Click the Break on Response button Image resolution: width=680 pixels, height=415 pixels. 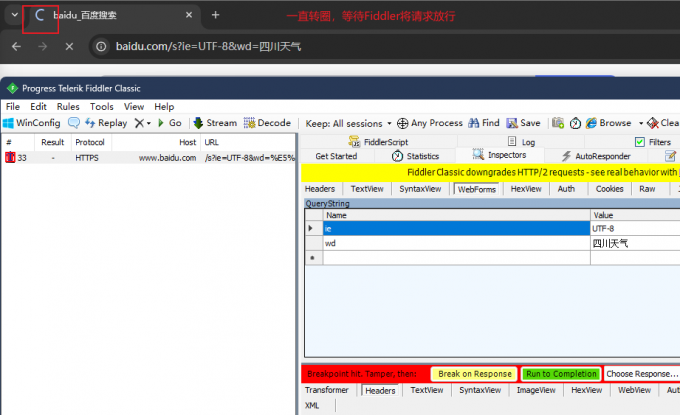pos(474,374)
